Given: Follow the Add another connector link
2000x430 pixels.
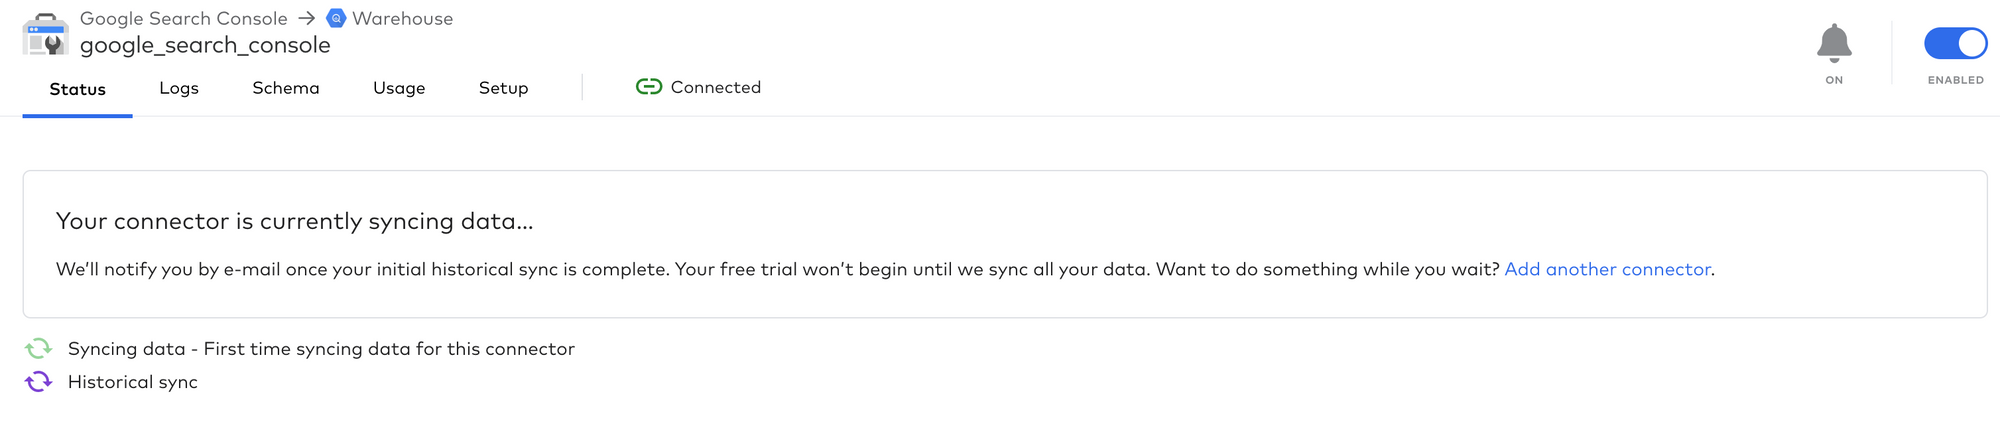Looking at the screenshot, I should (1607, 269).
